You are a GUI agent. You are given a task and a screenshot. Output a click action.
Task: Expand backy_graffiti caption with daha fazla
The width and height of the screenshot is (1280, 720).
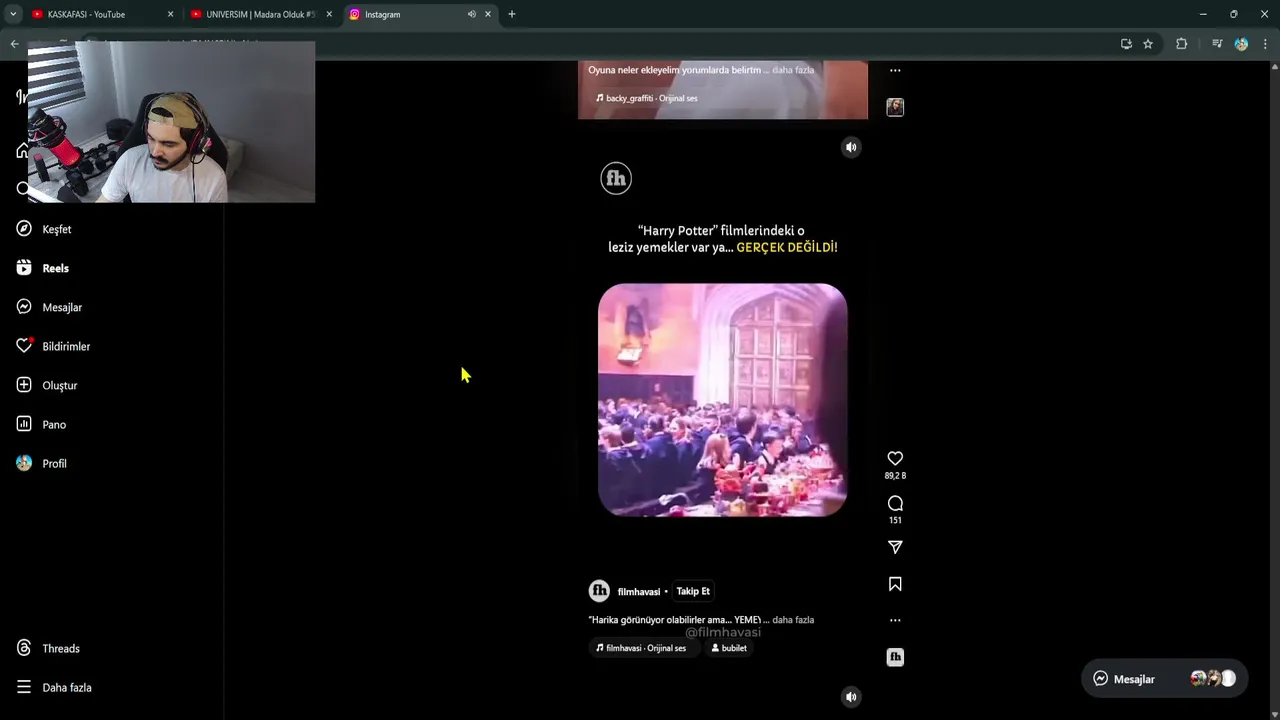(x=793, y=70)
